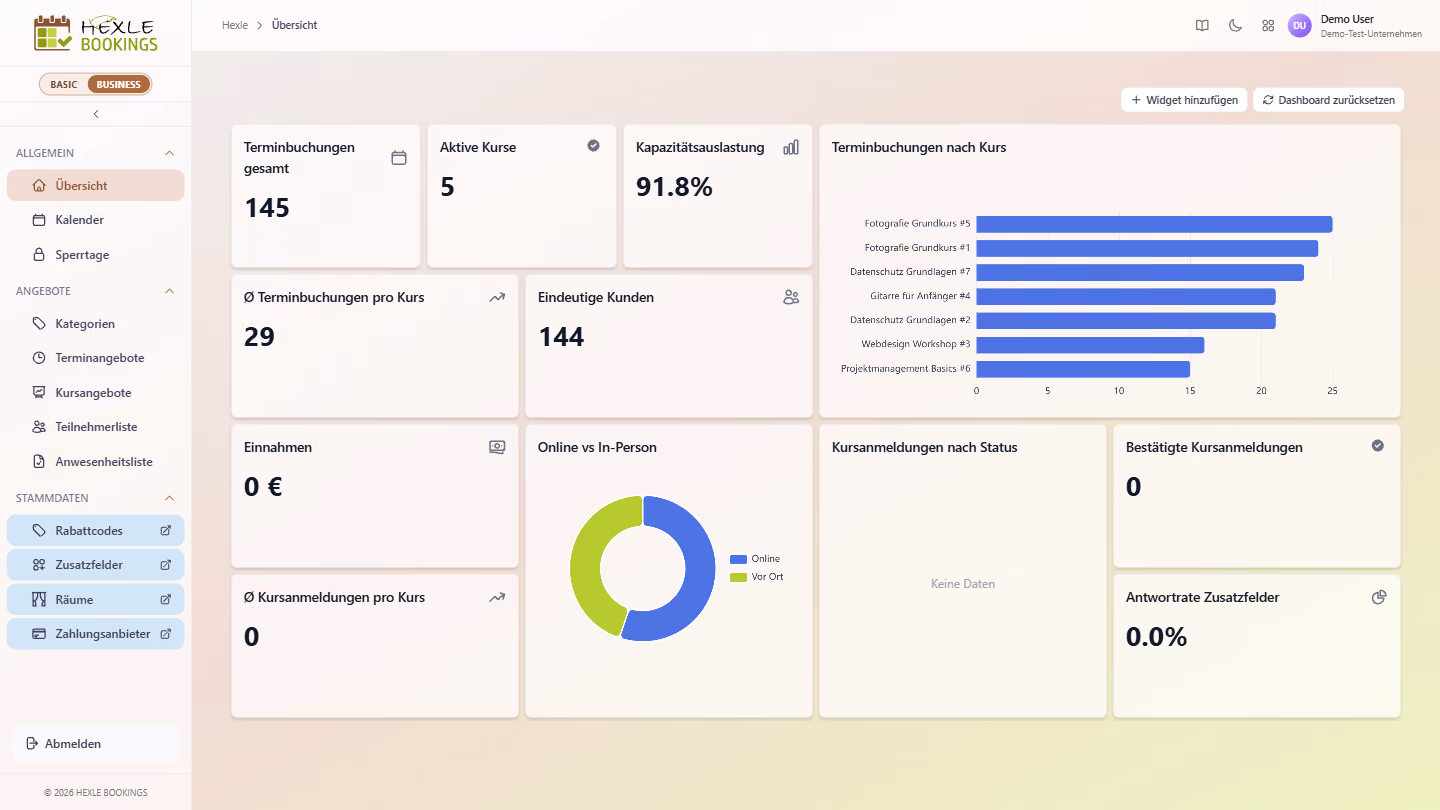Screen dimensions: 1440x810
Task: Click the blue Online legend swatch
Action: tap(739, 559)
